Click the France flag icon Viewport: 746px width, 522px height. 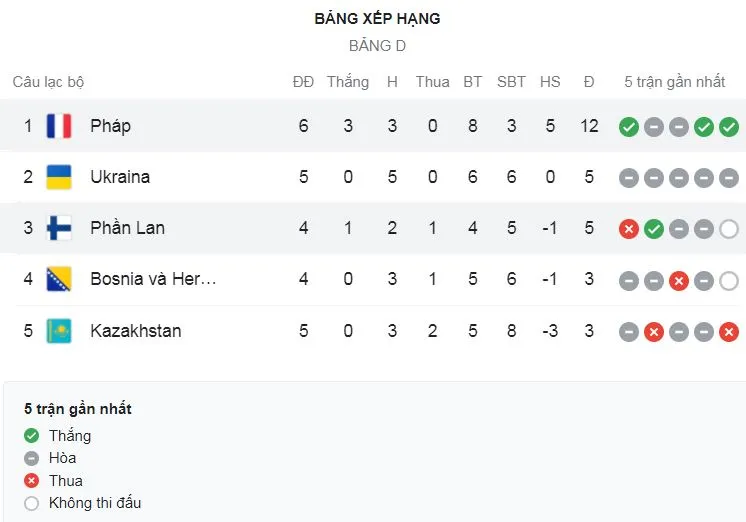coord(59,126)
